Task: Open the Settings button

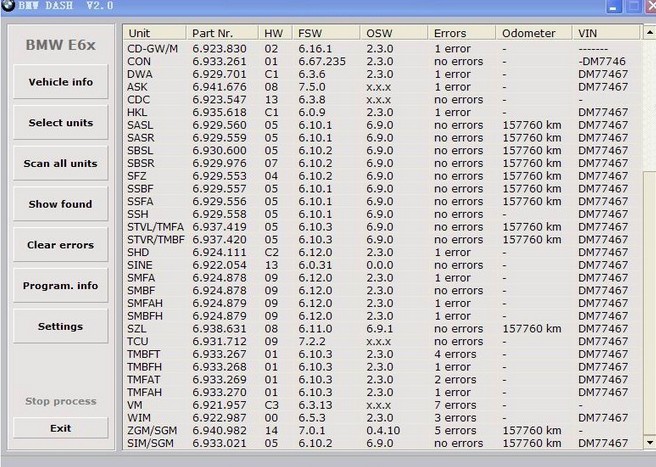Action: 61,326
